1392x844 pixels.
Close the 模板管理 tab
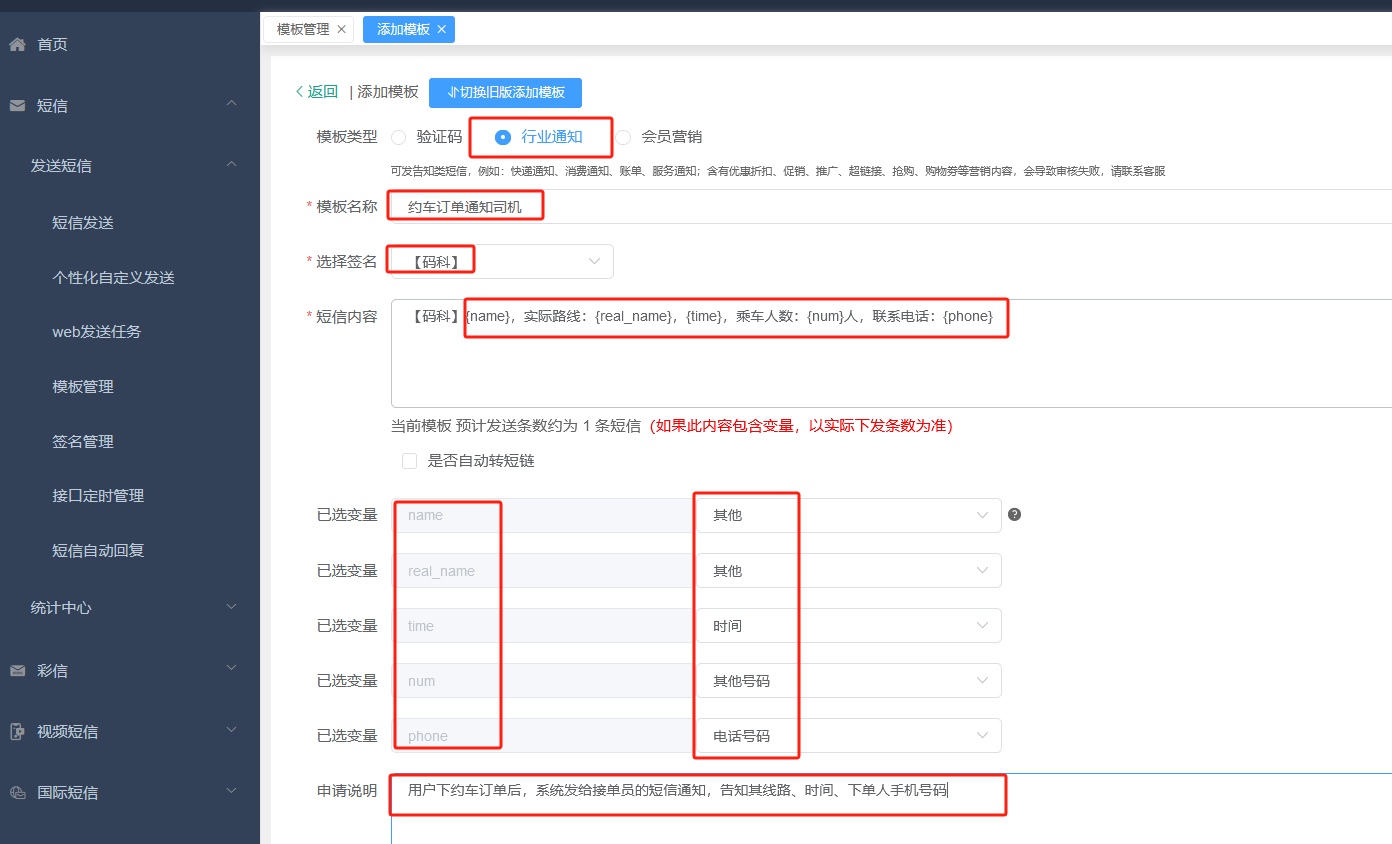click(342, 30)
